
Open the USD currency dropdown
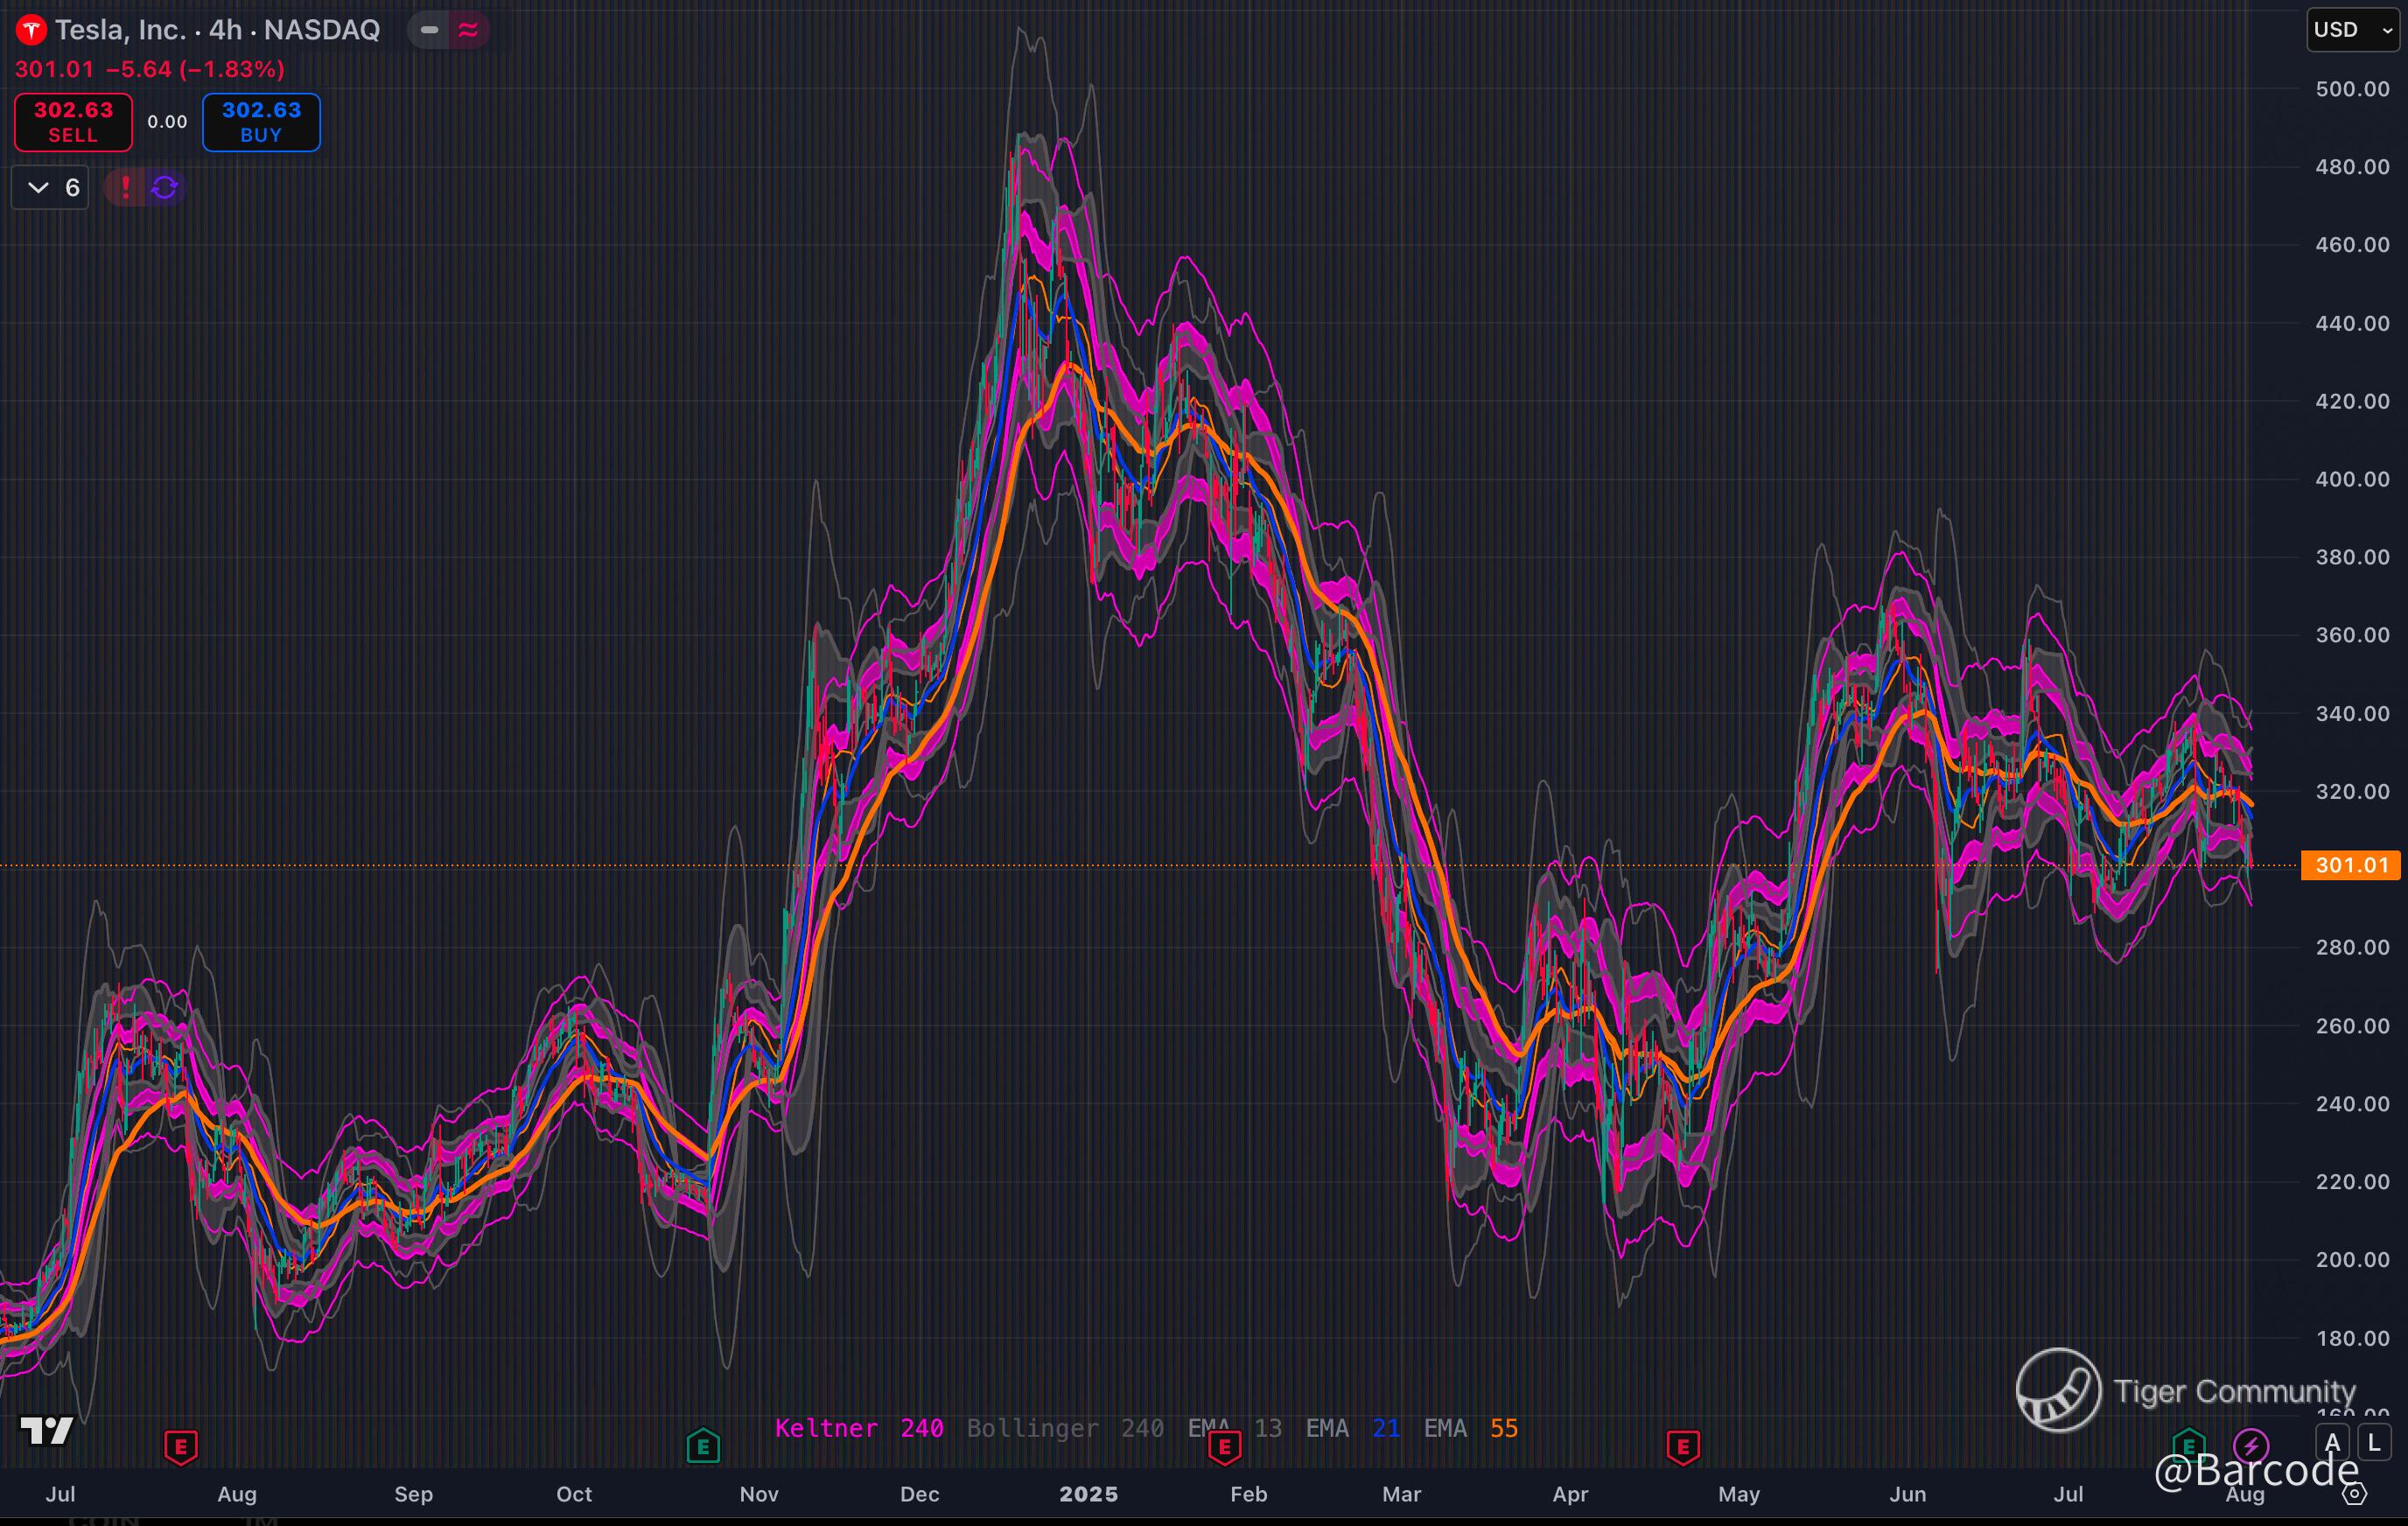coord(2352,30)
